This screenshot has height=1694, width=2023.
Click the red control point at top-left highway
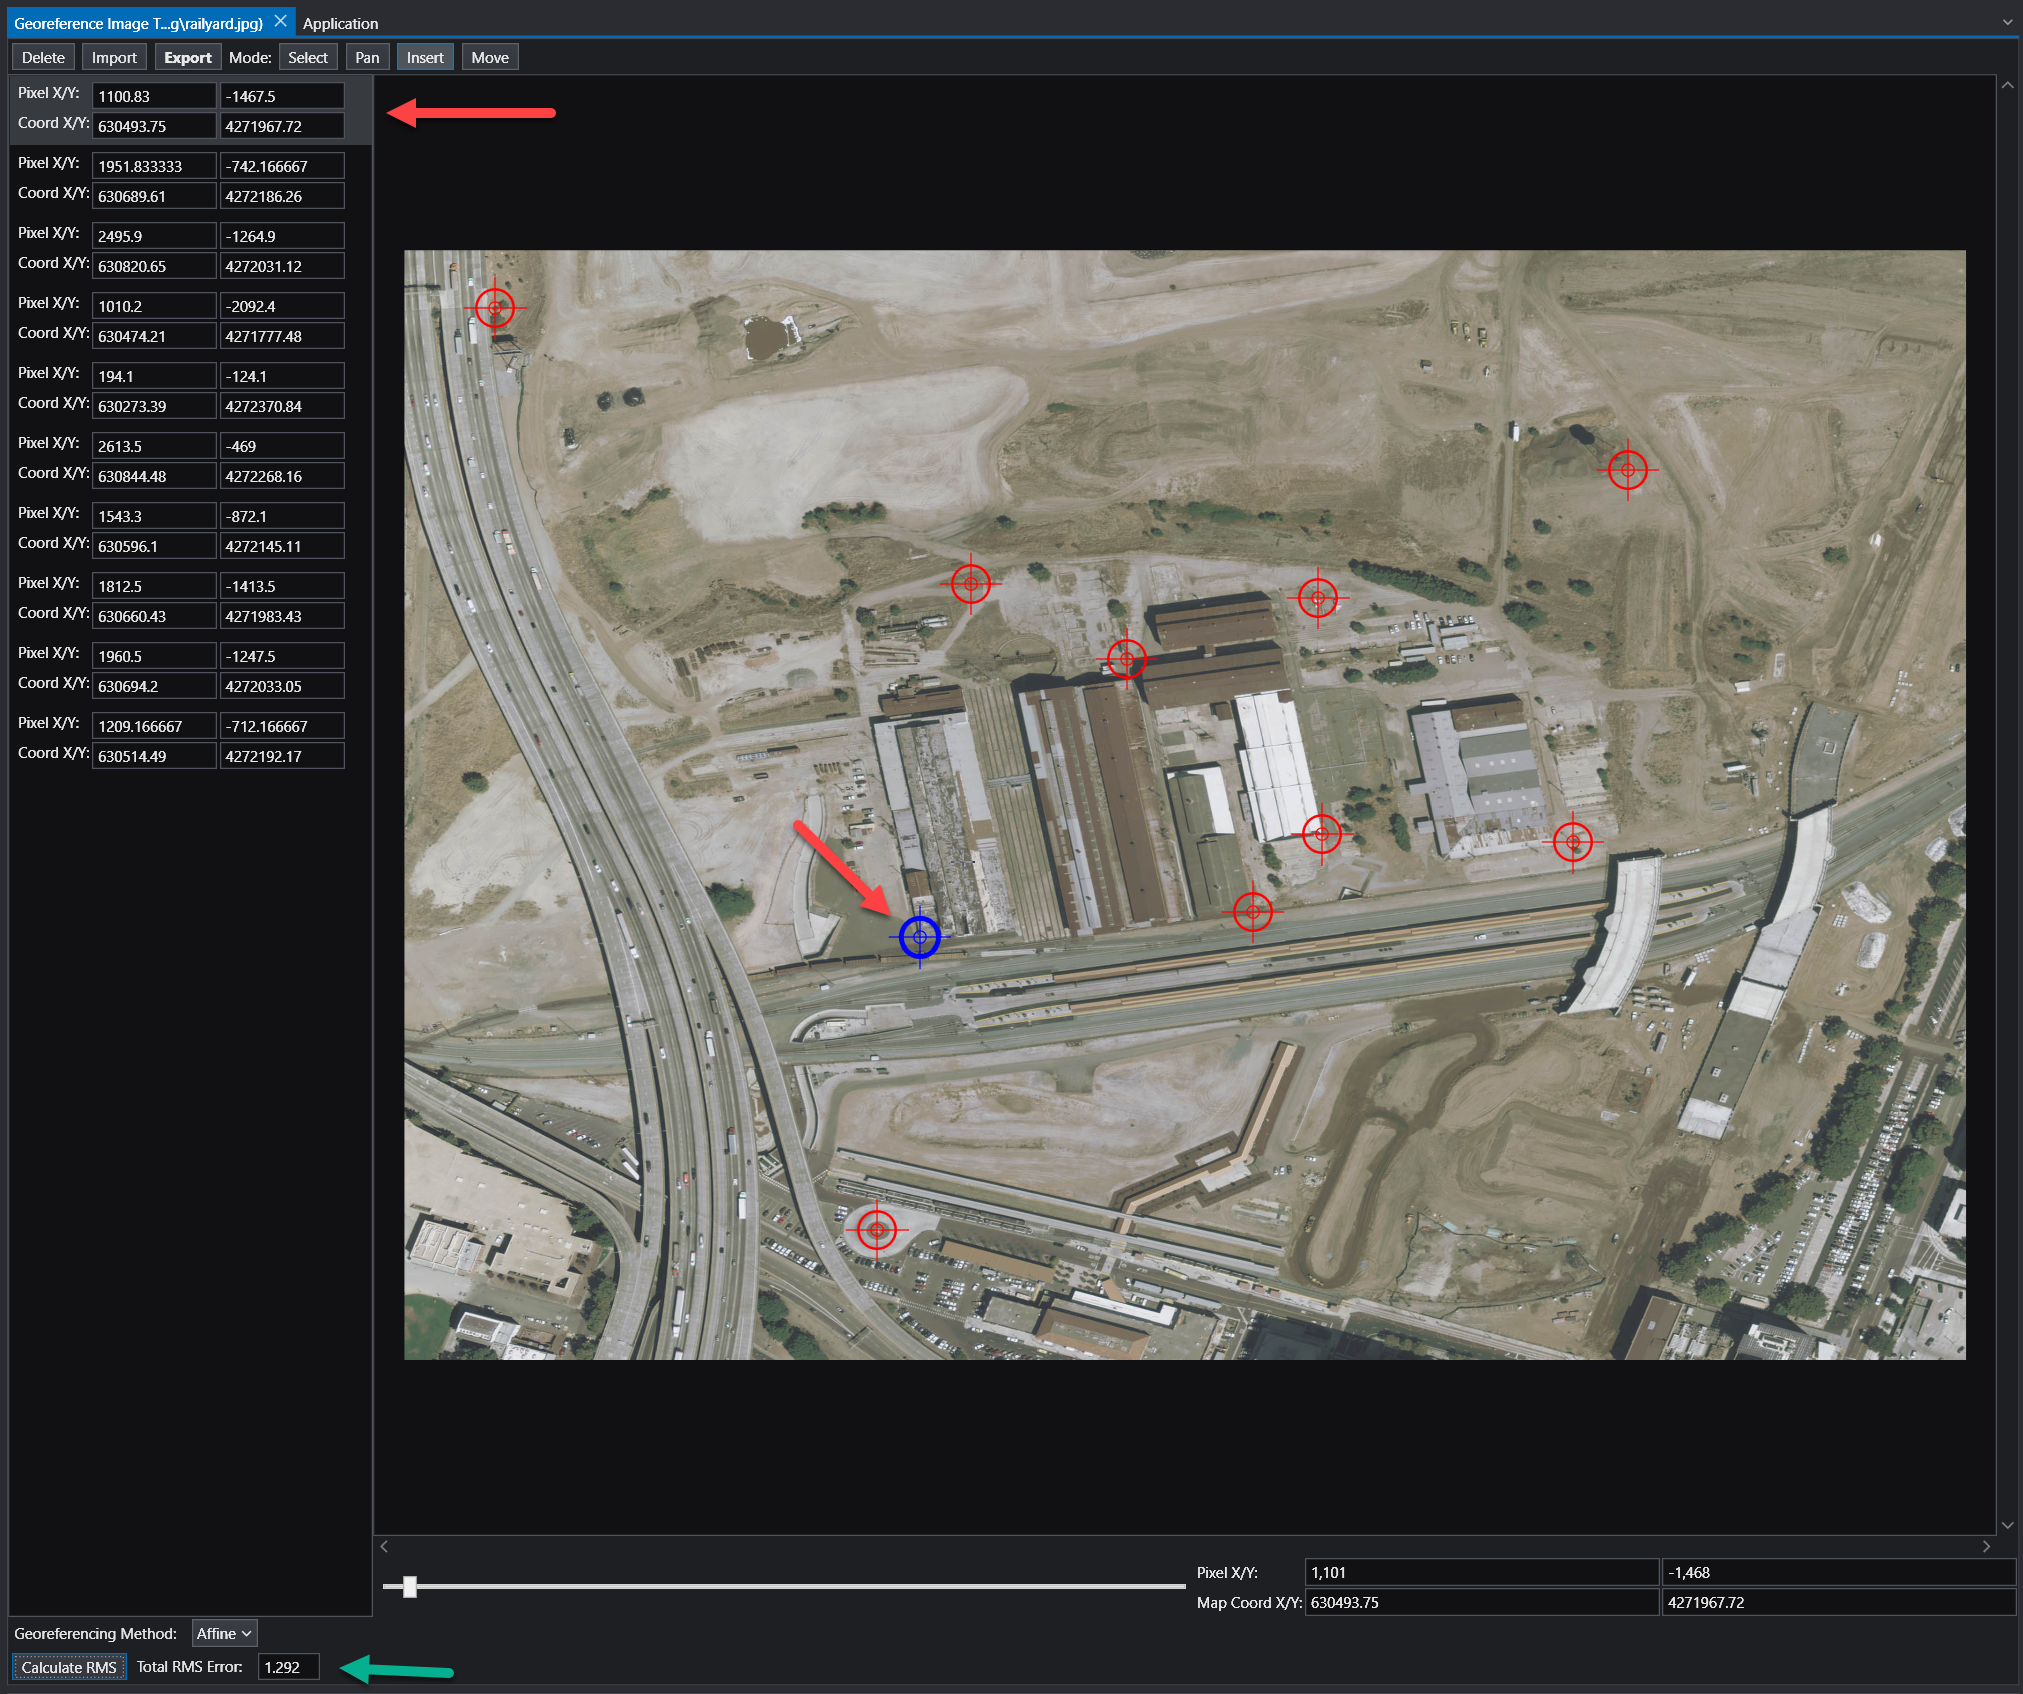pos(495,308)
